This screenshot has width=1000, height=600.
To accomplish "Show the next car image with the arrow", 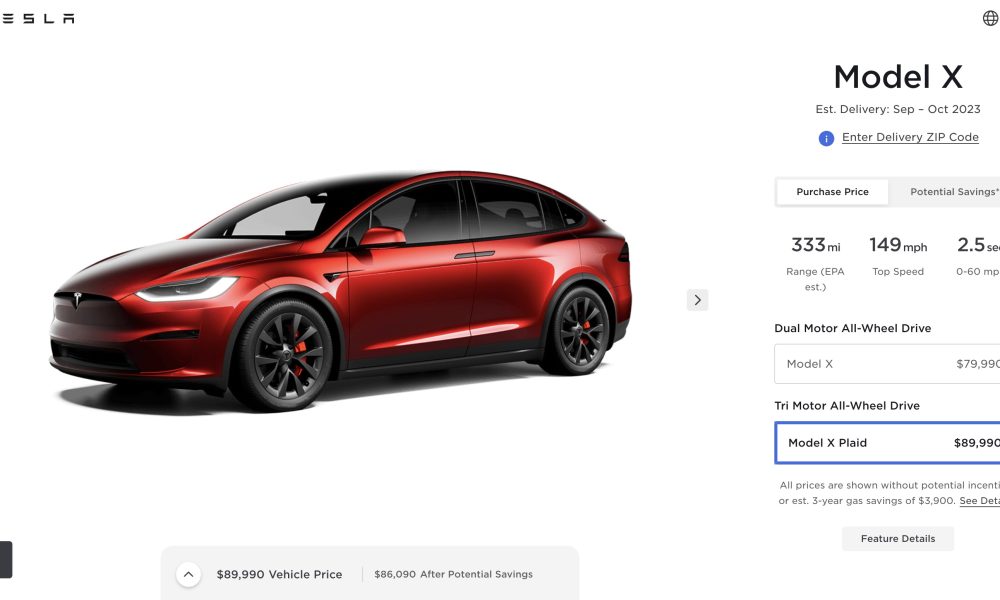I will (697, 300).
